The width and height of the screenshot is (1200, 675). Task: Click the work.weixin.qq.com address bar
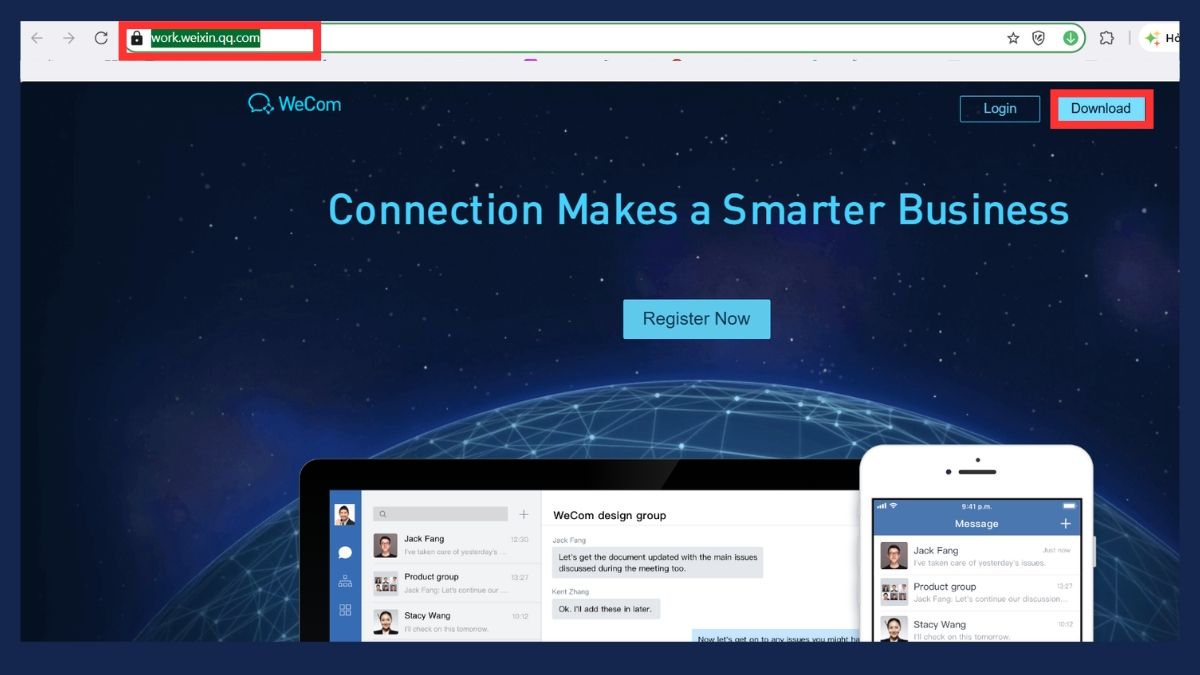[x=604, y=39]
